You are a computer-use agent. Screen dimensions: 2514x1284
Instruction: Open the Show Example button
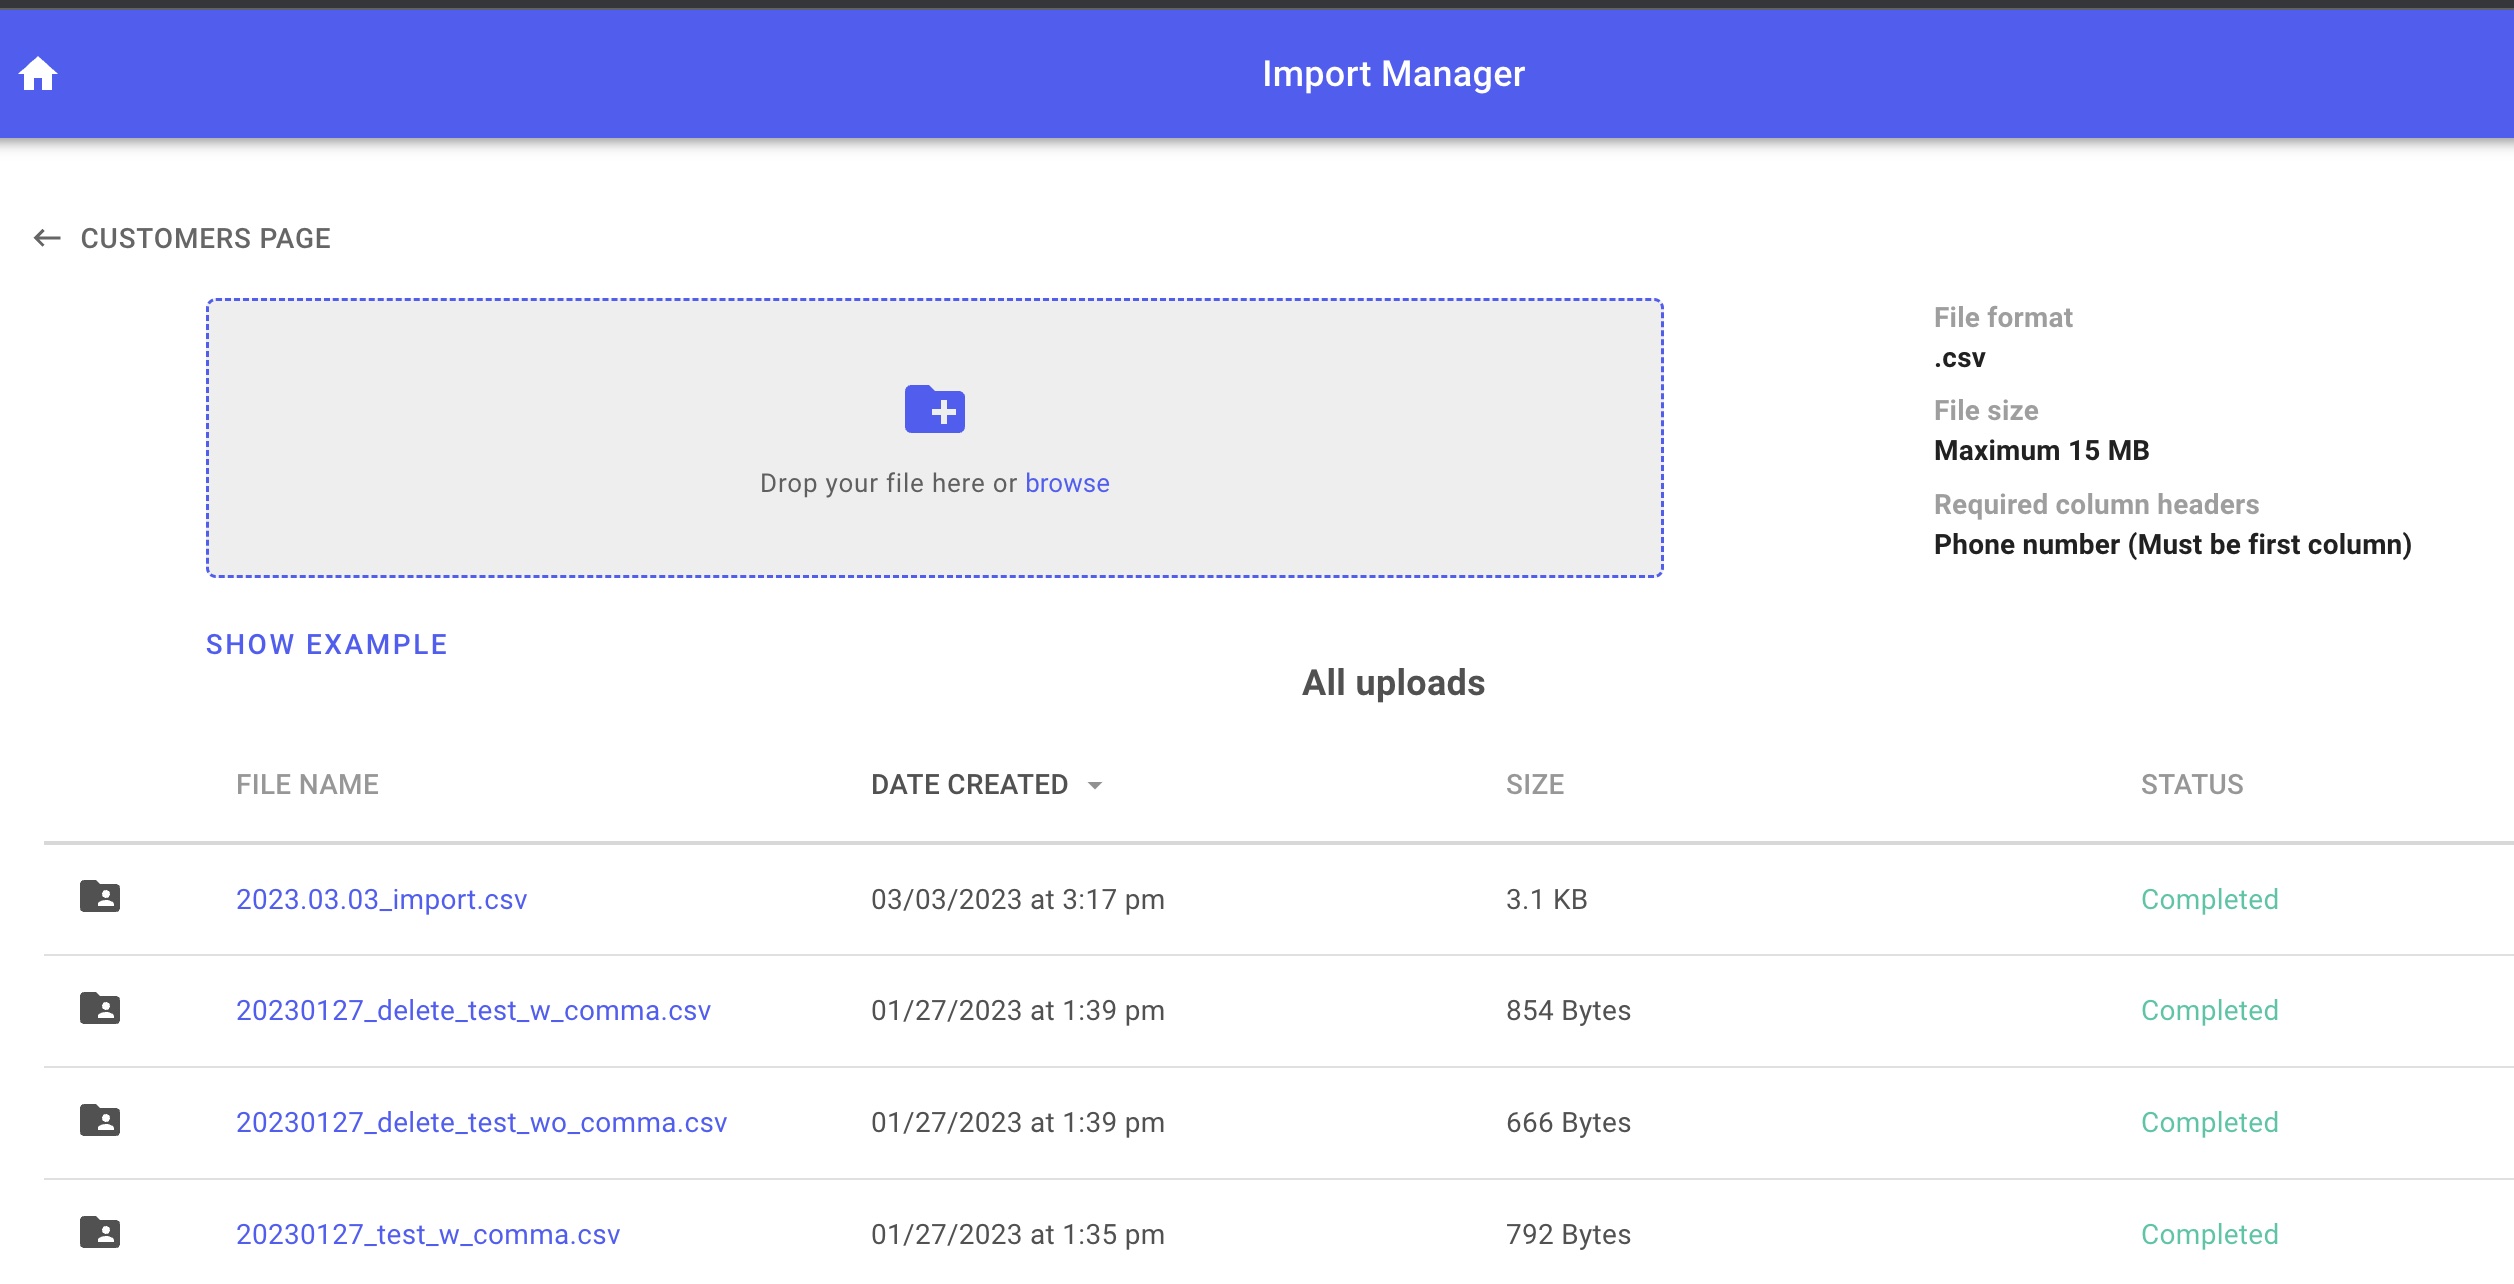pyautogui.click(x=326, y=645)
